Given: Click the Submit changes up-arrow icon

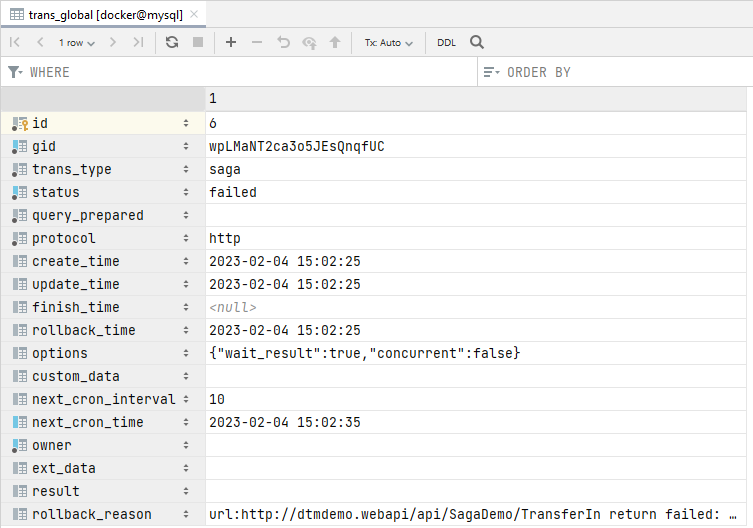Looking at the screenshot, I should click(x=335, y=42).
